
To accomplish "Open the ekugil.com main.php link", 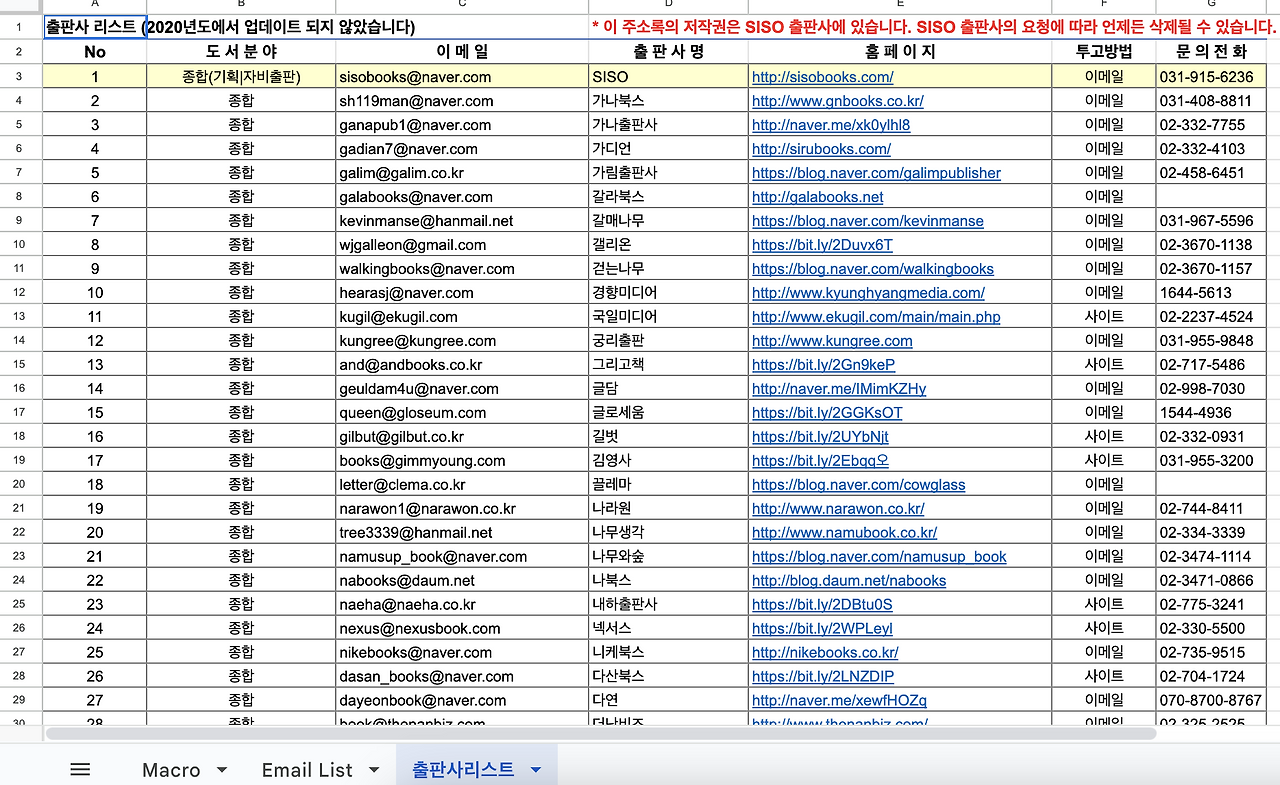I will [x=876, y=317].
